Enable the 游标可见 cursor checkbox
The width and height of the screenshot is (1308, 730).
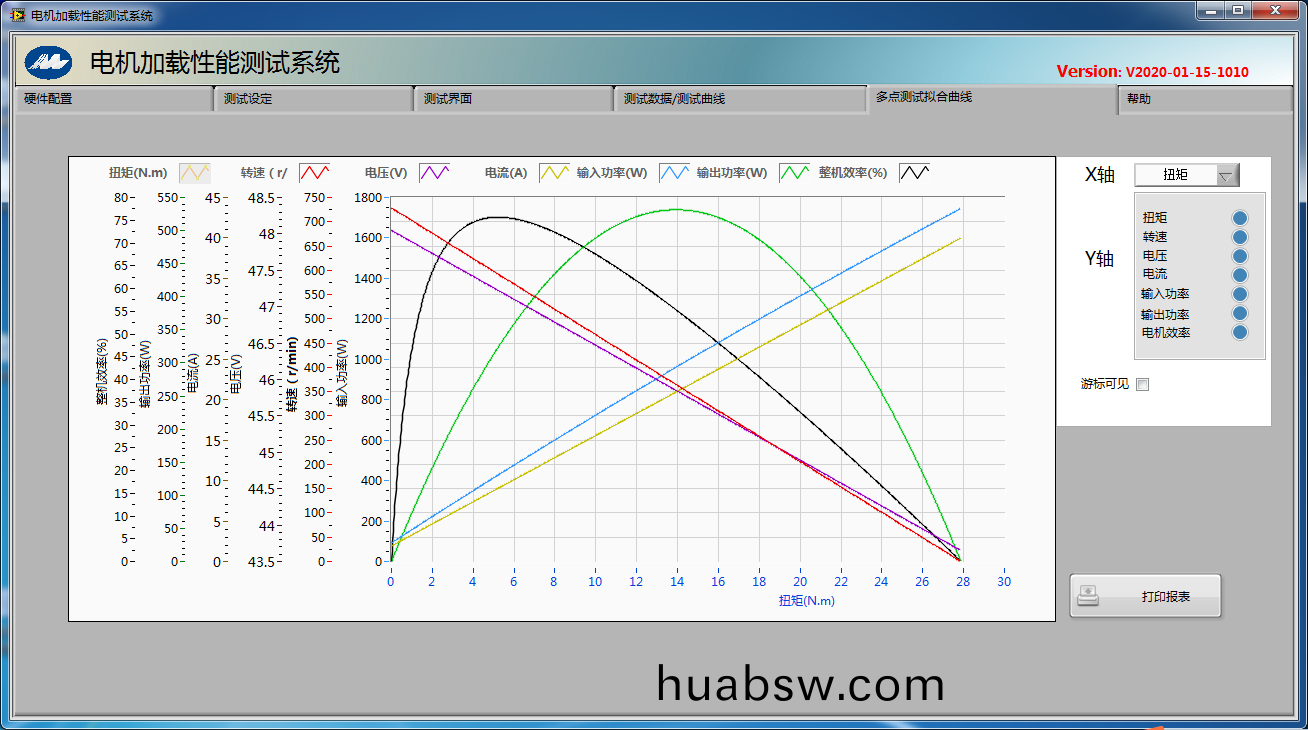[1143, 385]
